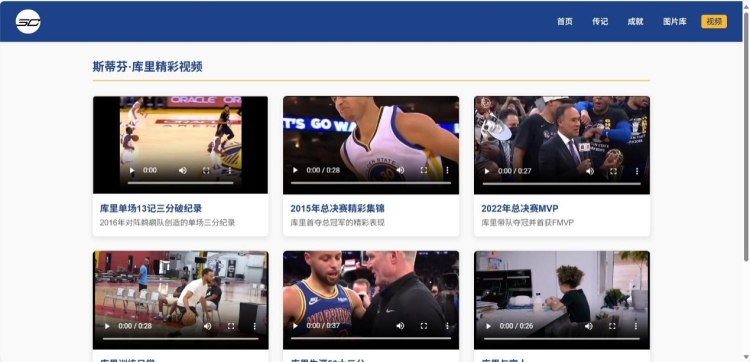
Task: Select the highlighted 视频 nav button
Action: 714,22
